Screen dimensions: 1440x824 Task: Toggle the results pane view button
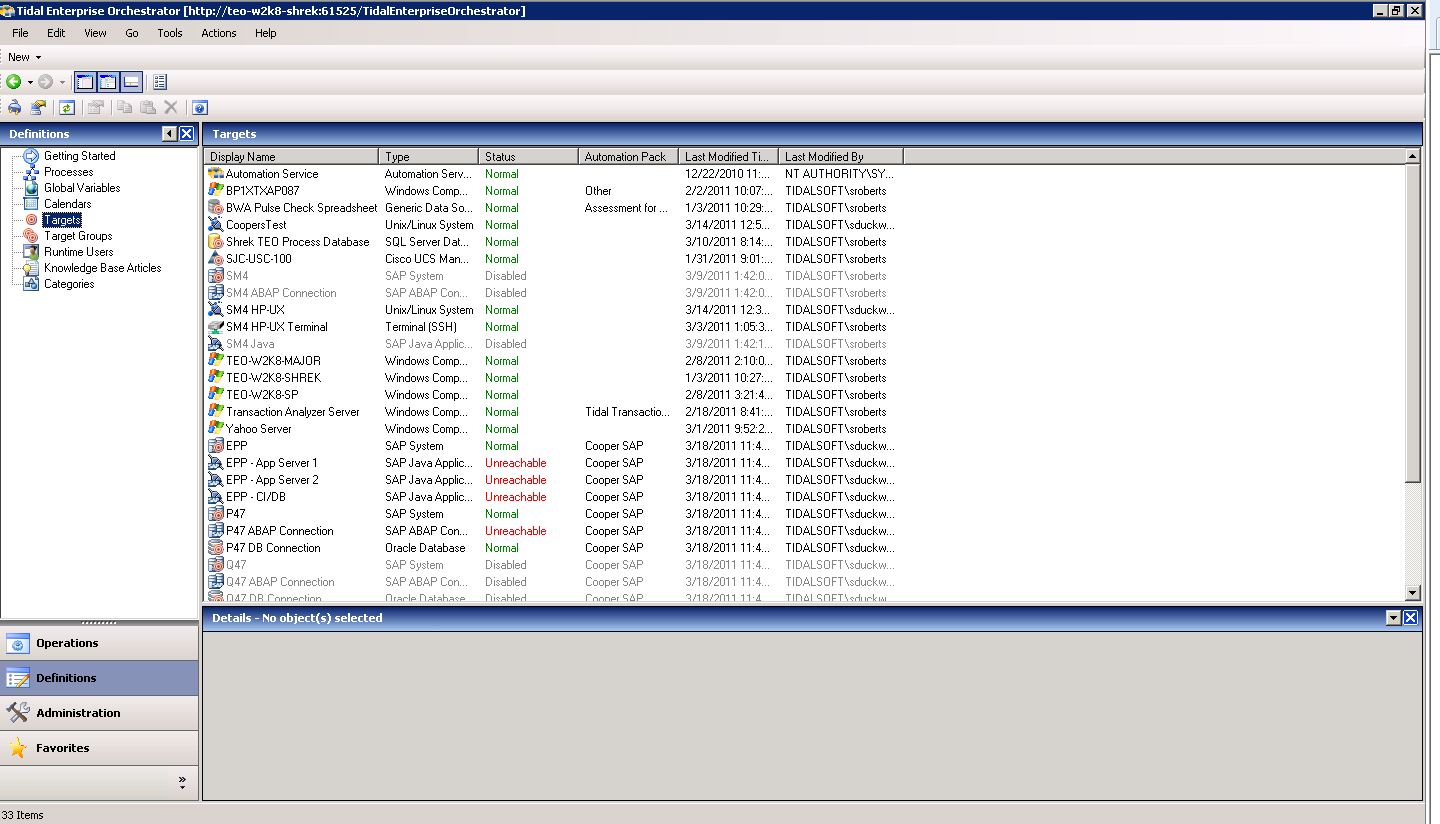pyautogui.click(x=108, y=82)
